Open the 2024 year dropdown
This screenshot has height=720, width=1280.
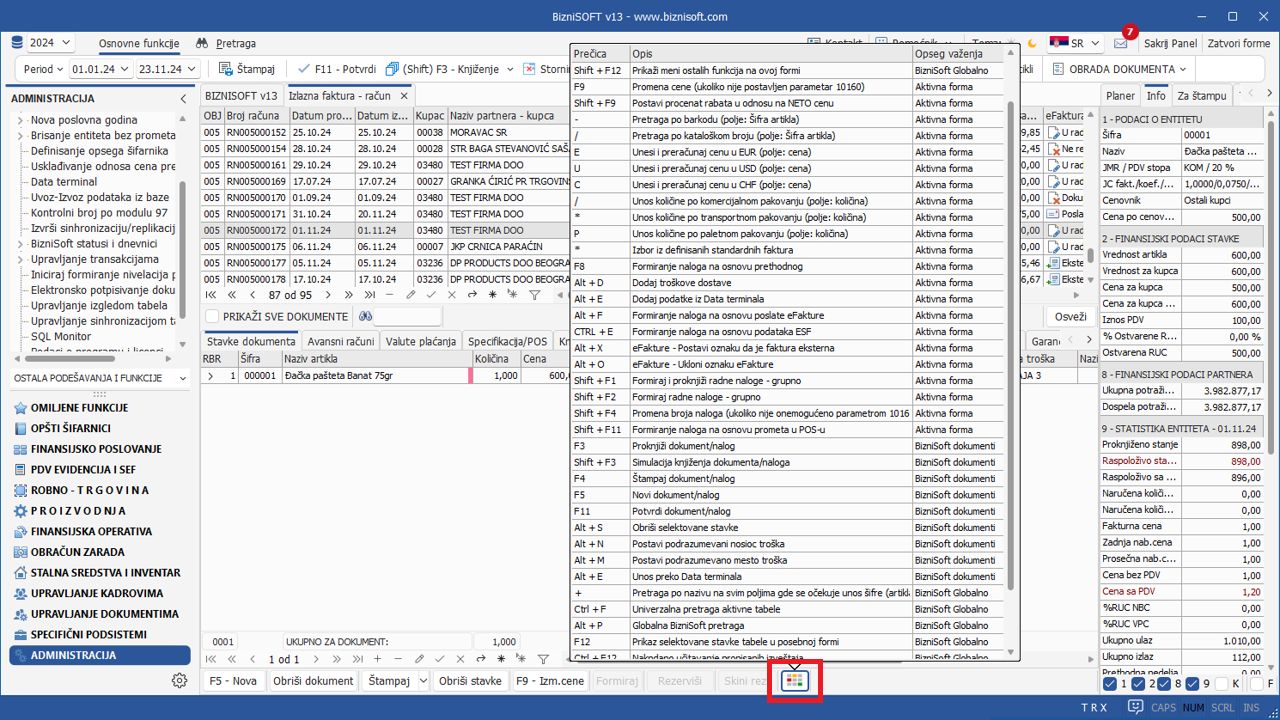[42, 43]
